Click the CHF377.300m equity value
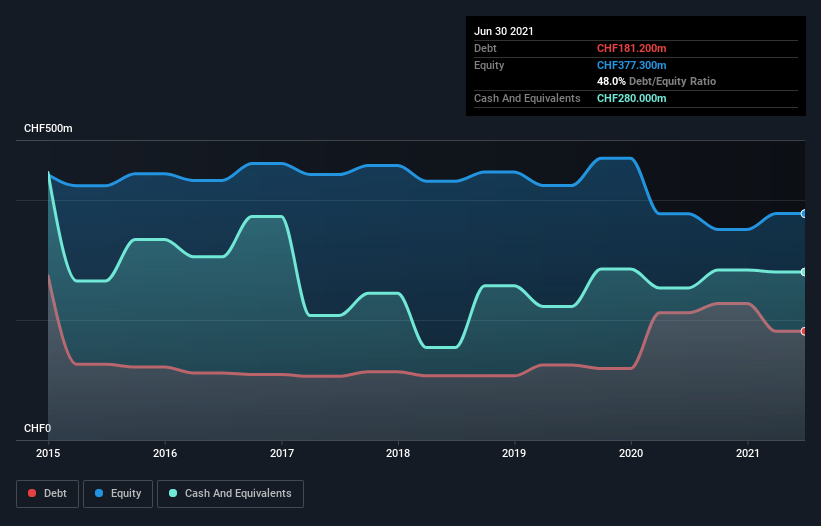The height and width of the screenshot is (526, 821). click(631, 65)
